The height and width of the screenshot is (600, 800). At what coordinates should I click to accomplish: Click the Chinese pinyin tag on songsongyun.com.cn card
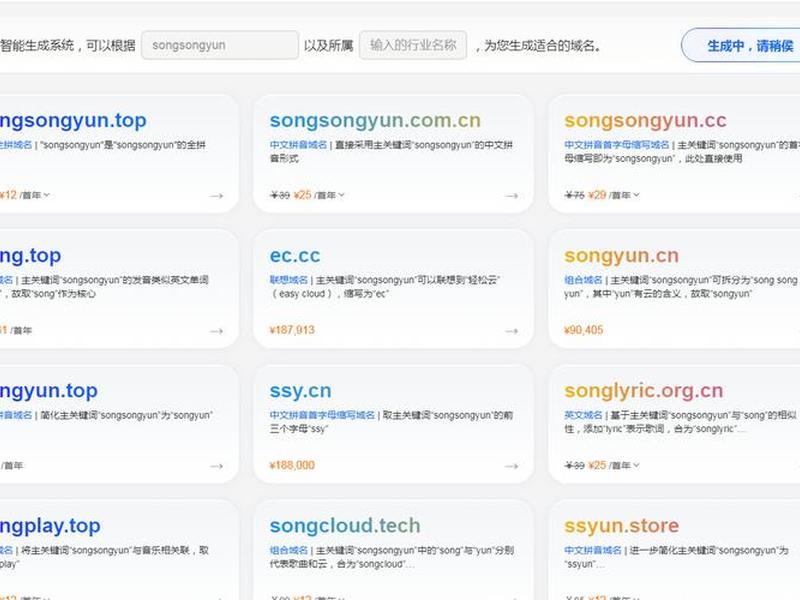point(298,145)
